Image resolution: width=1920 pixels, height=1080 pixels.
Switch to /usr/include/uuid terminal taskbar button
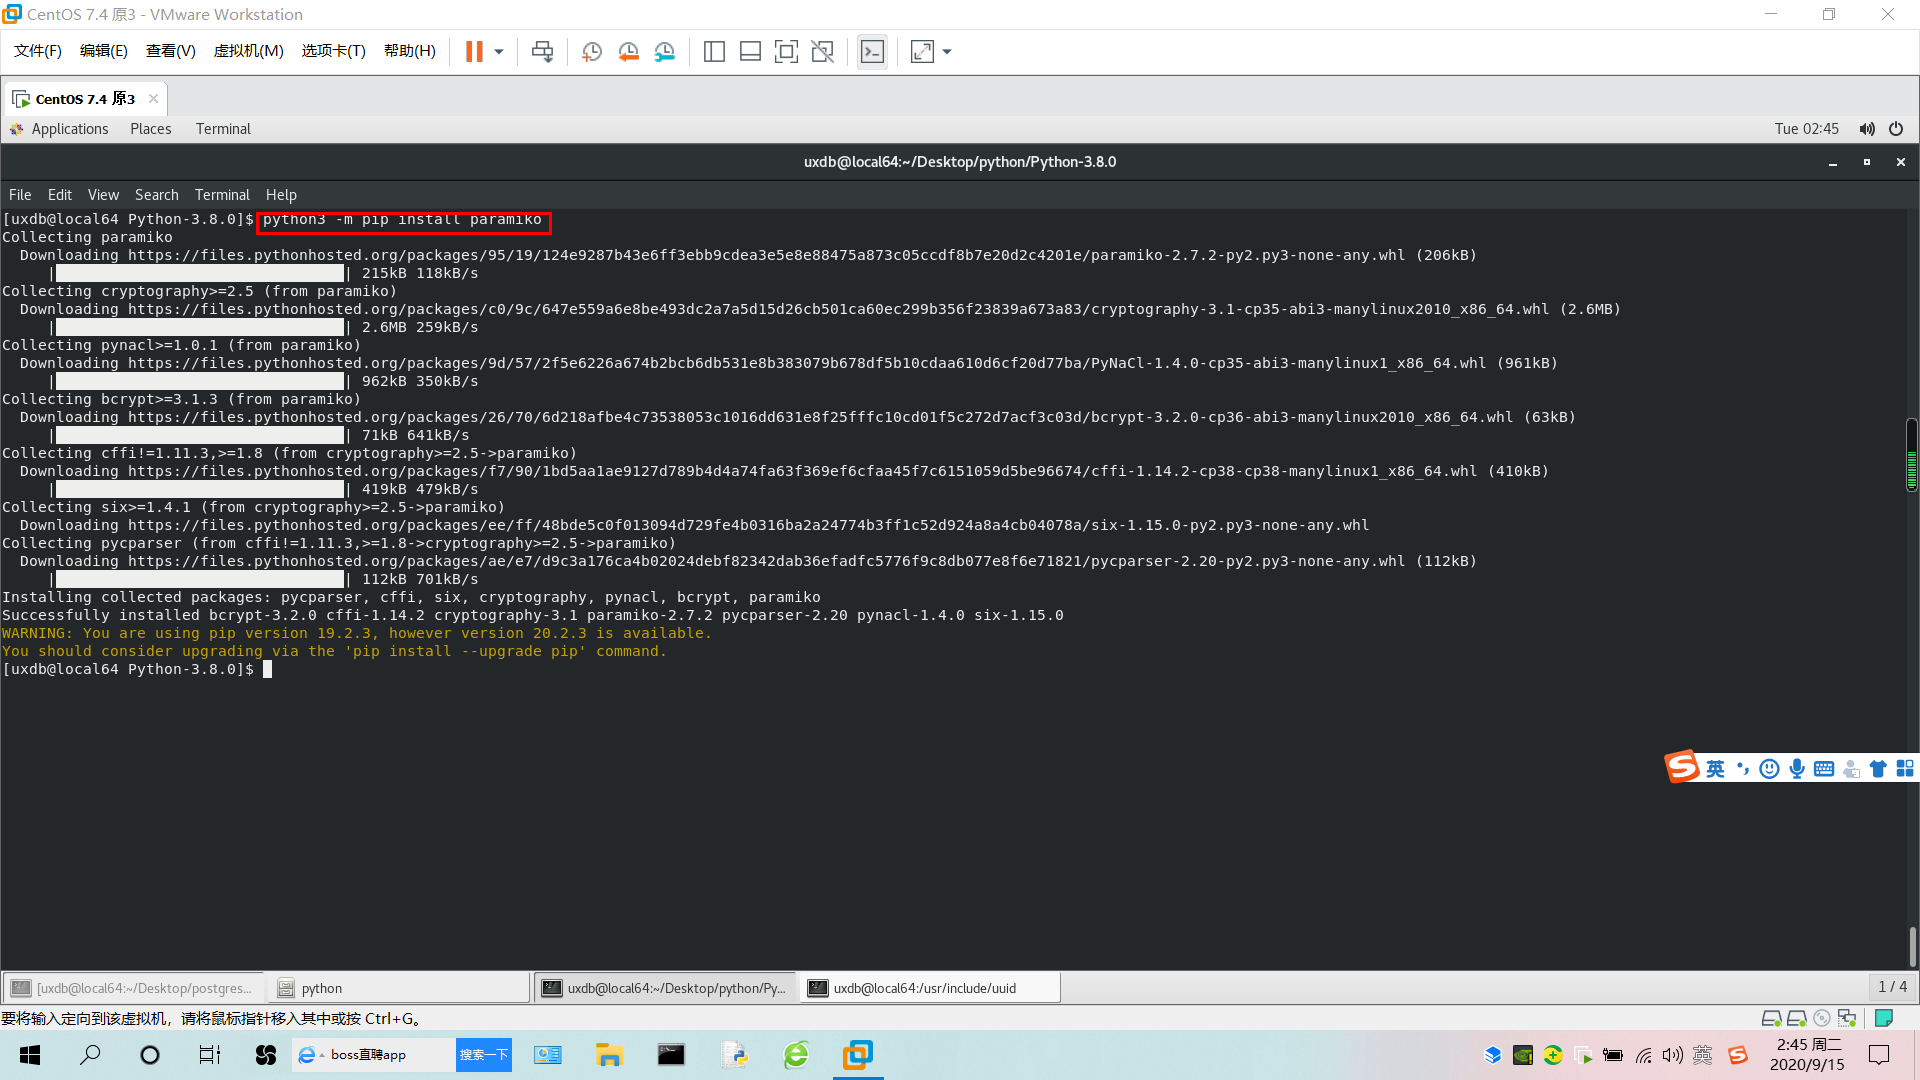932,988
